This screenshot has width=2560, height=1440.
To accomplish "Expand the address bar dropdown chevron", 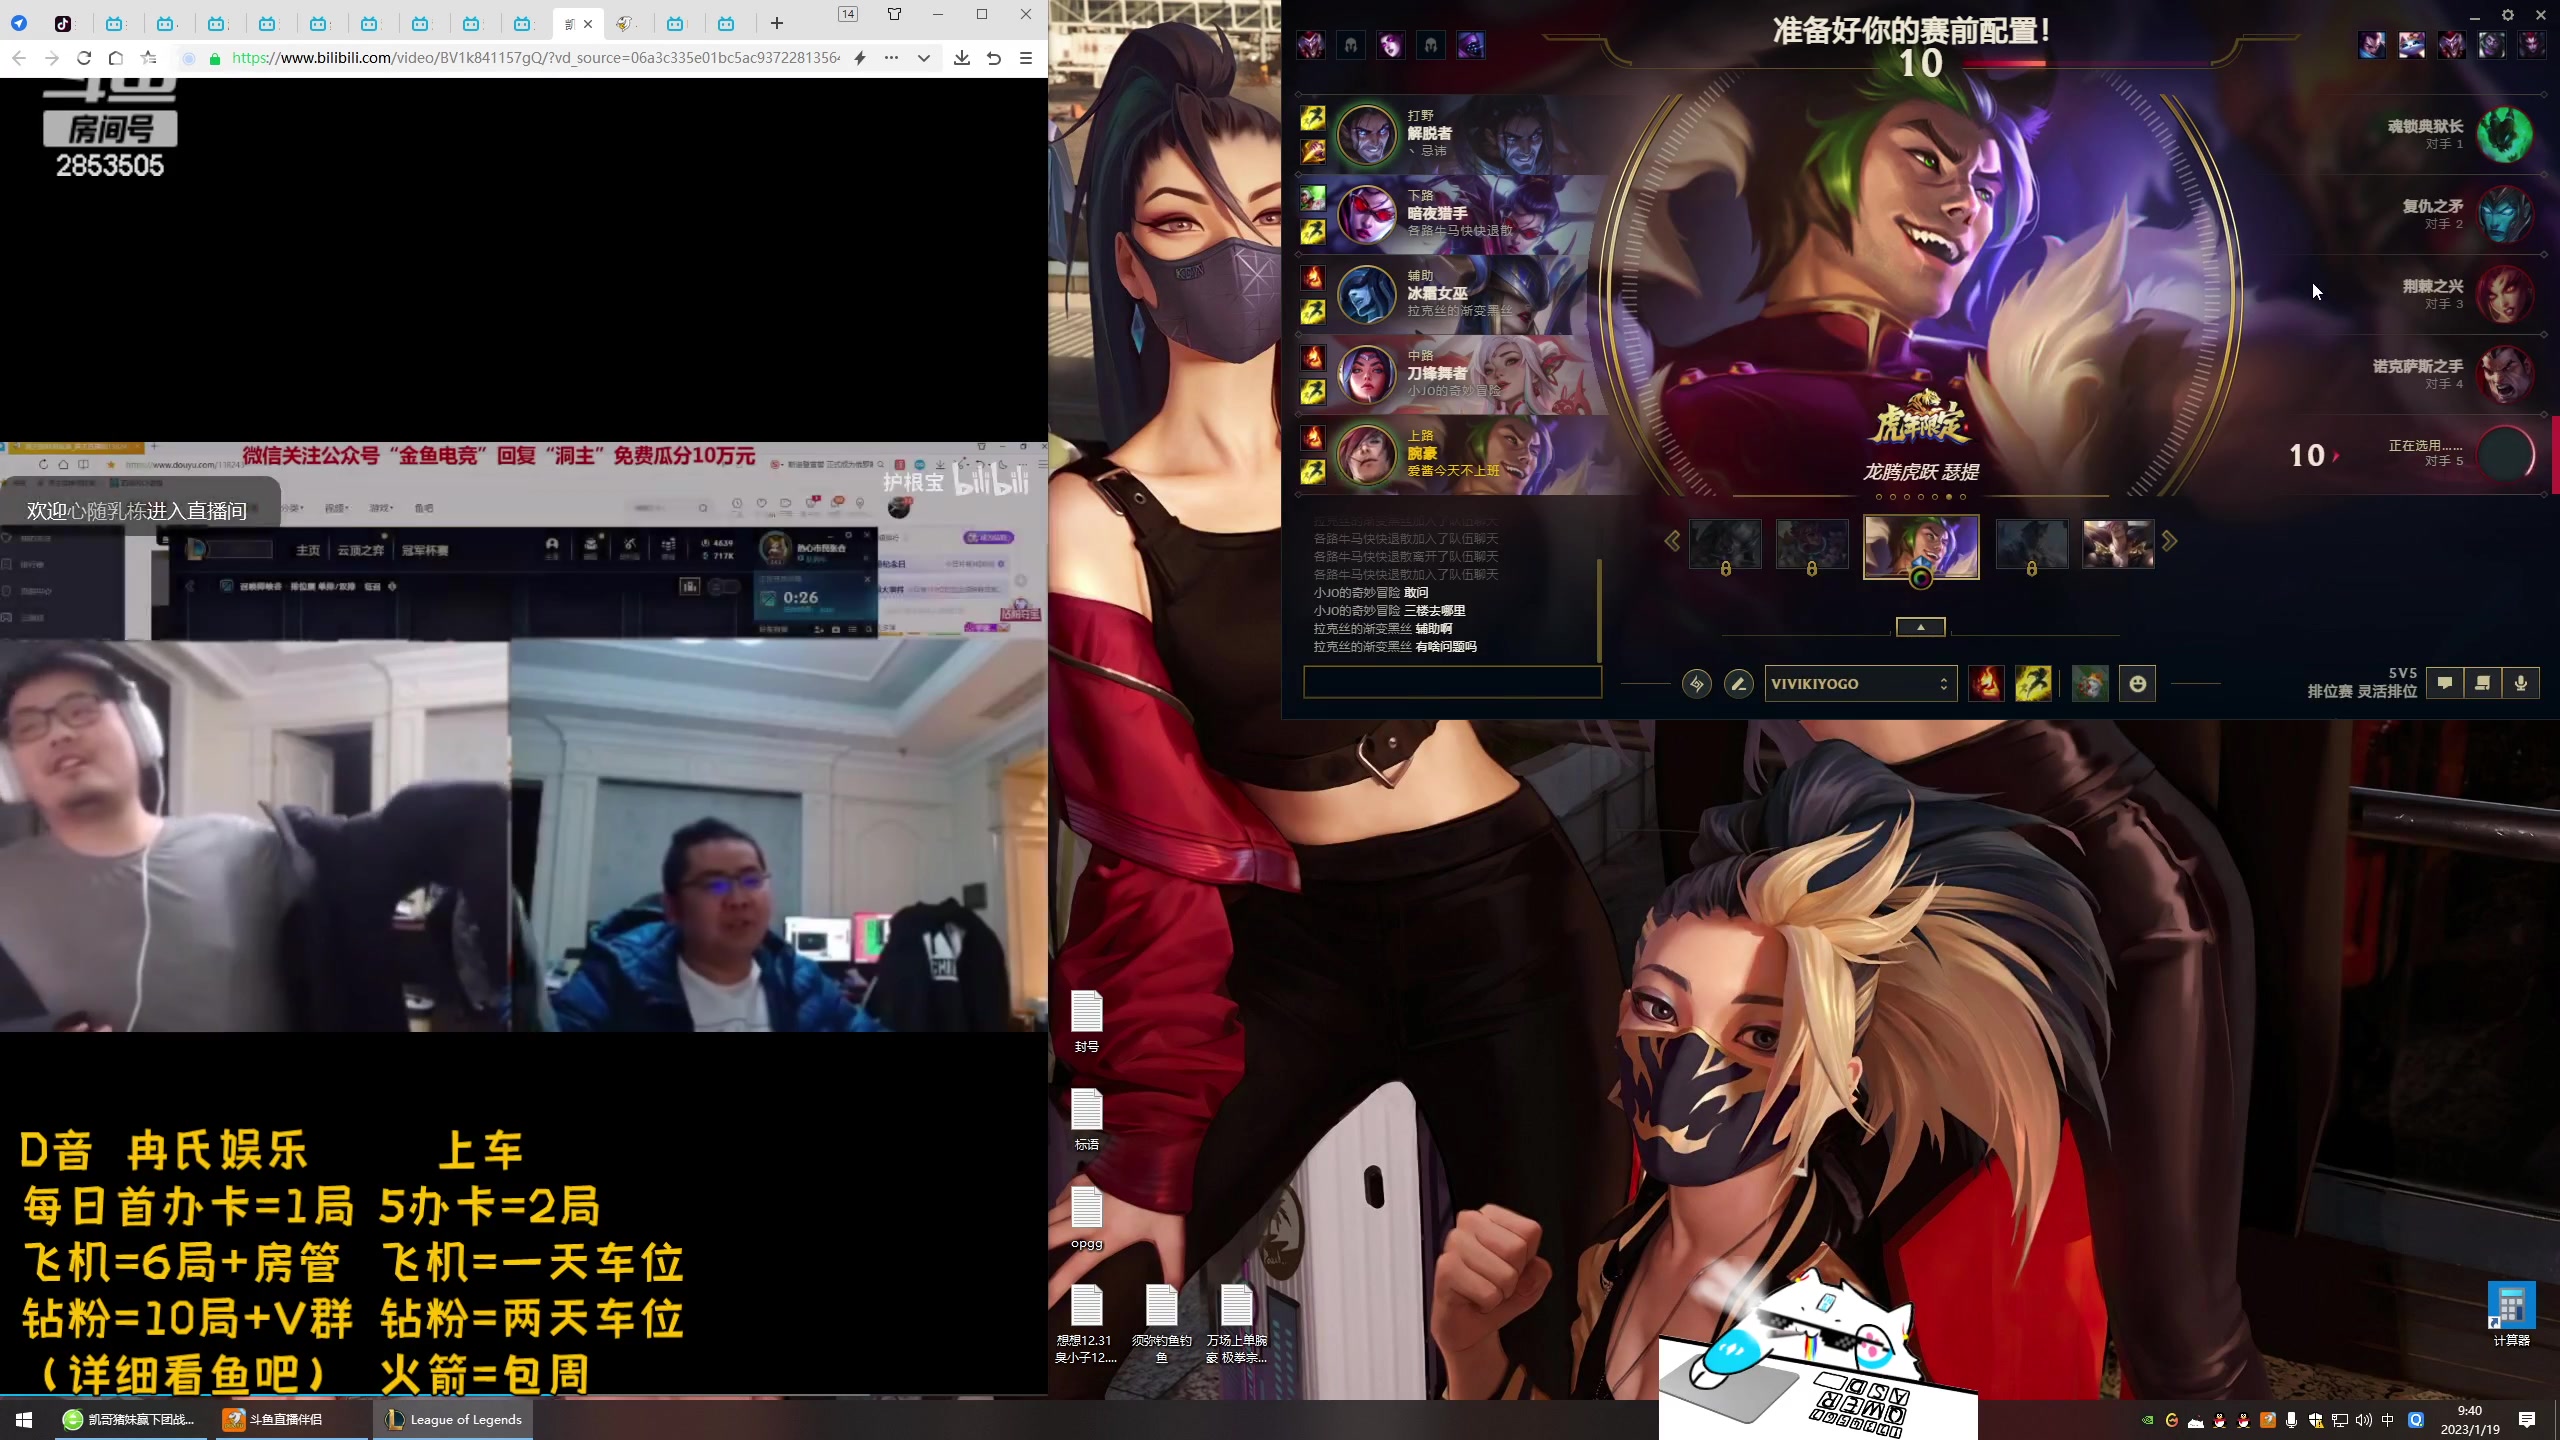I will (x=924, y=58).
